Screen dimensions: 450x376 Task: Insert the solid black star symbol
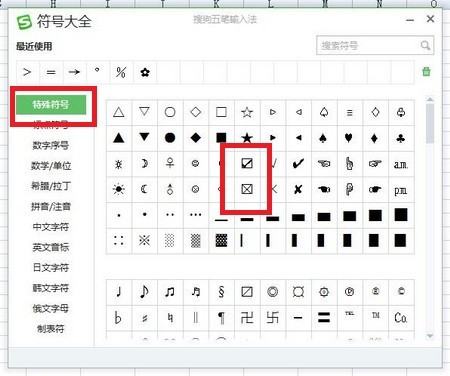coord(247,138)
